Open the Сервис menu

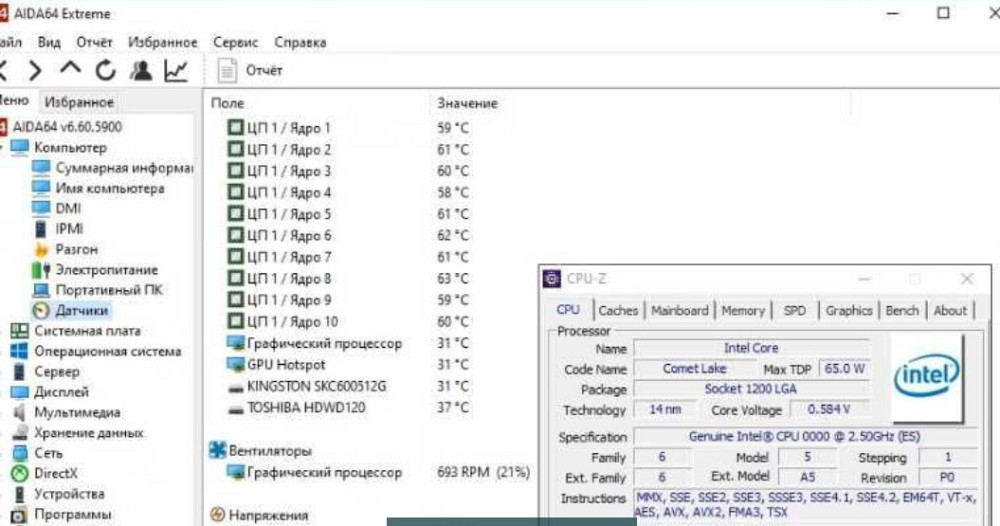click(235, 43)
